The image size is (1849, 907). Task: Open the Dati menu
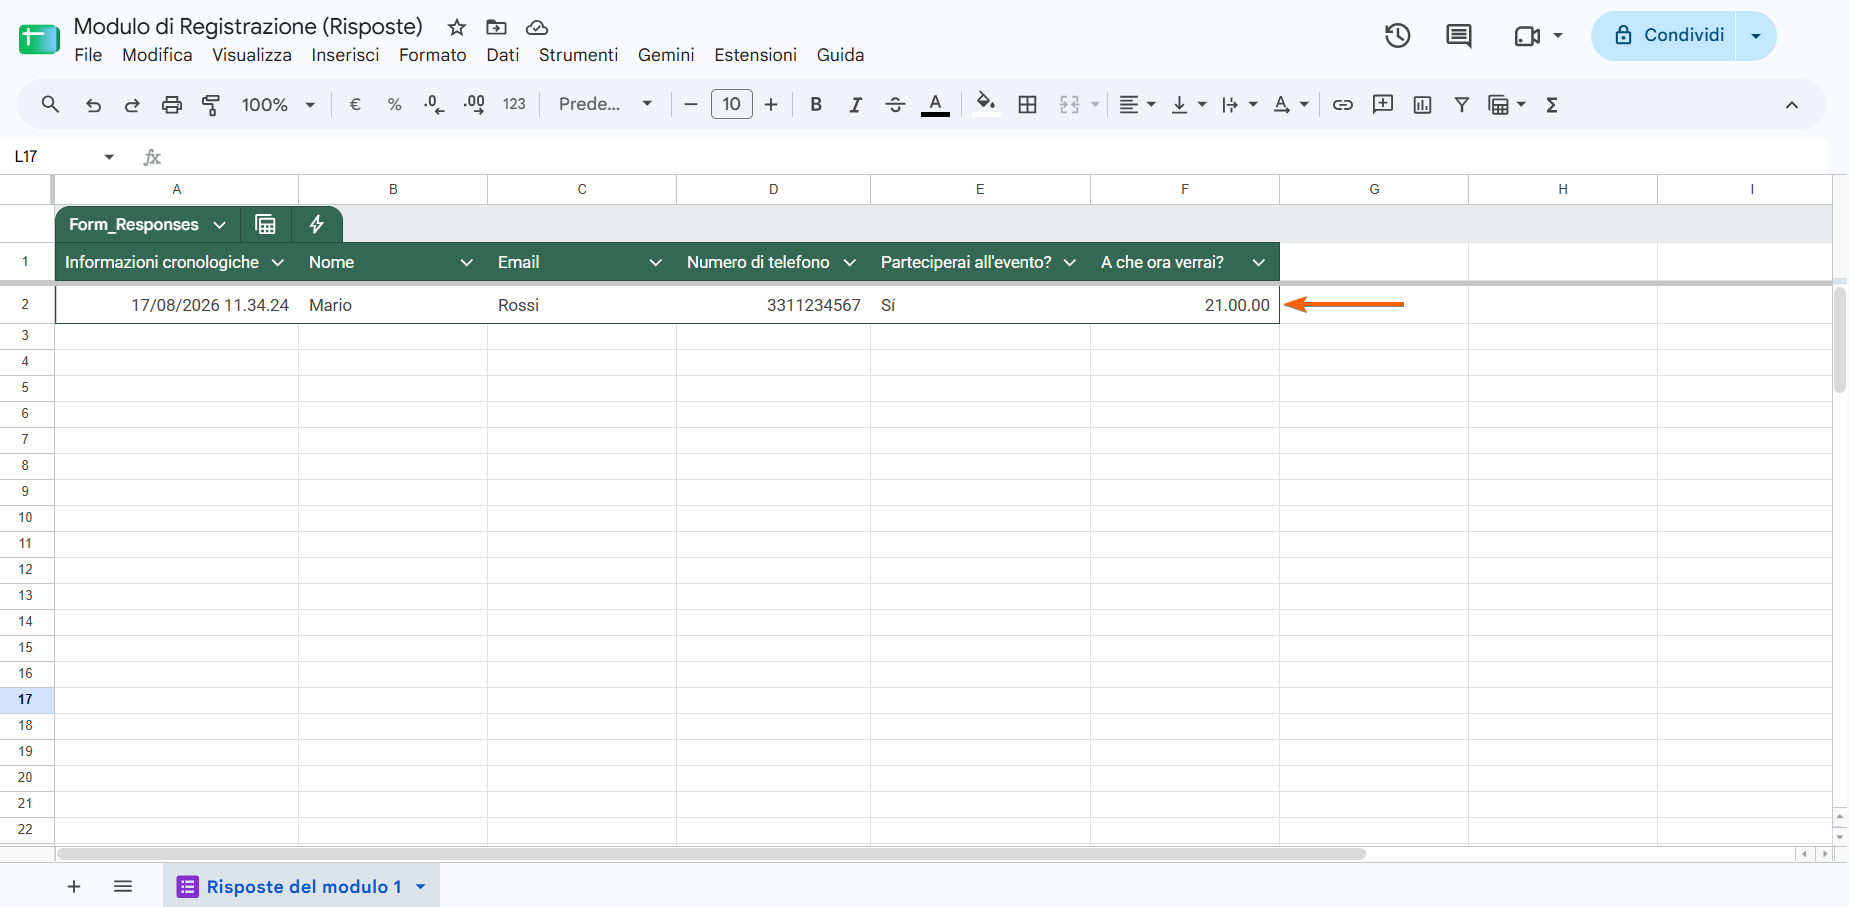pyautogui.click(x=502, y=55)
